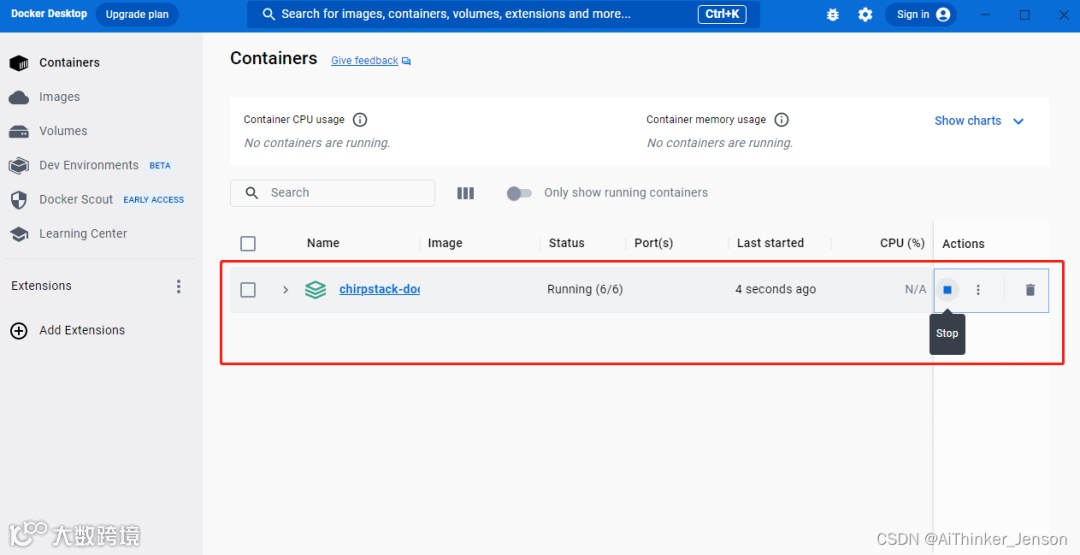Click the Sign in button
This screenshot has height=555, width=1080.
coord(922,14)
